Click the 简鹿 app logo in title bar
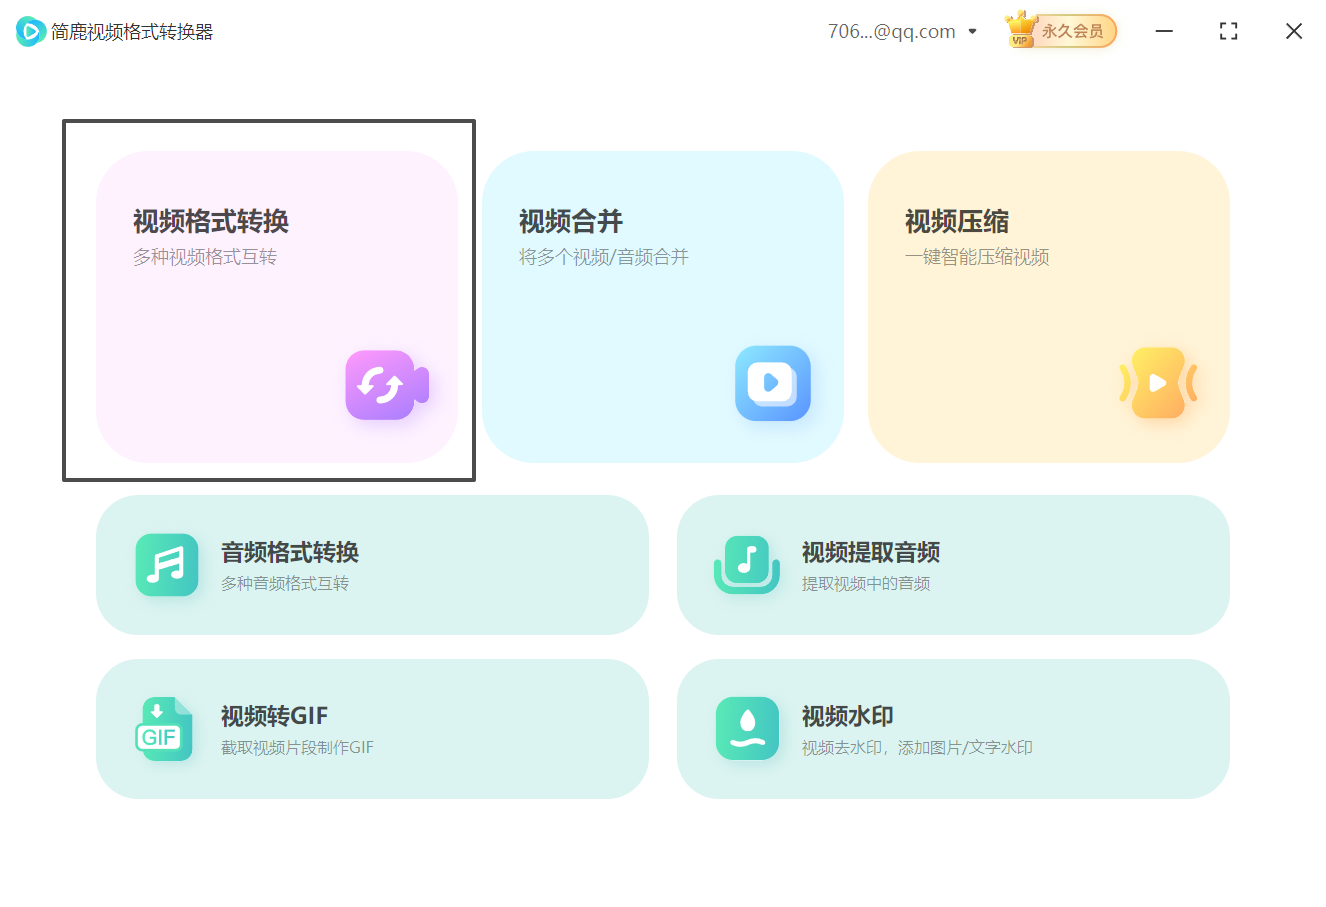The height and width of the screenshot is (907, 1326). tap(30, 30)
